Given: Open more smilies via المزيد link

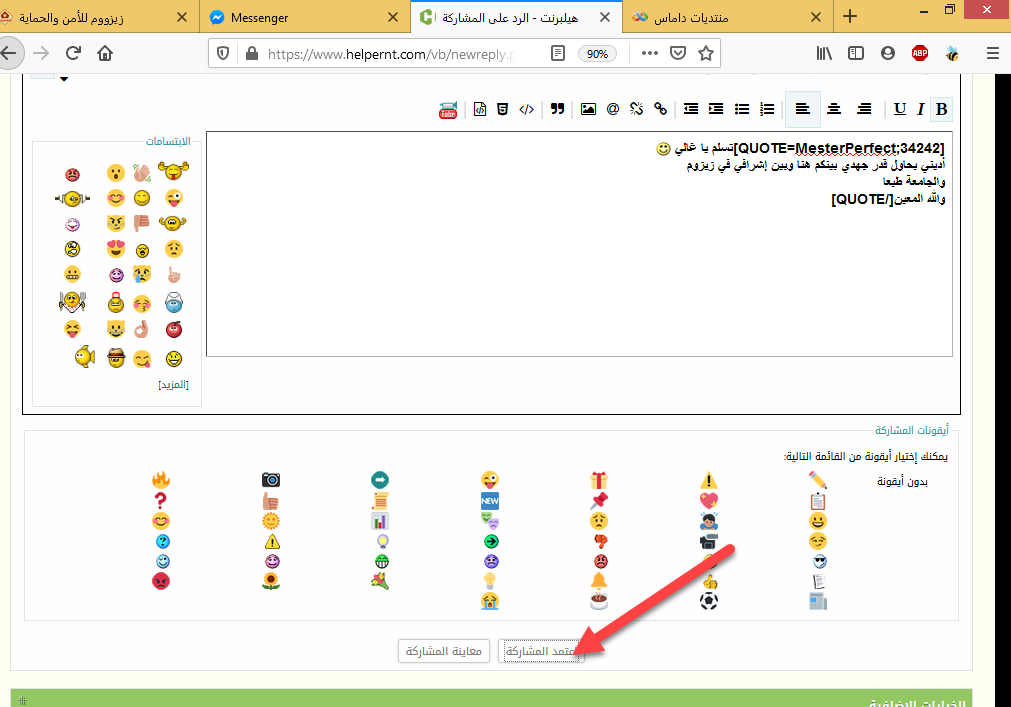Looking at the screenshot, I should tap(173, 384).
